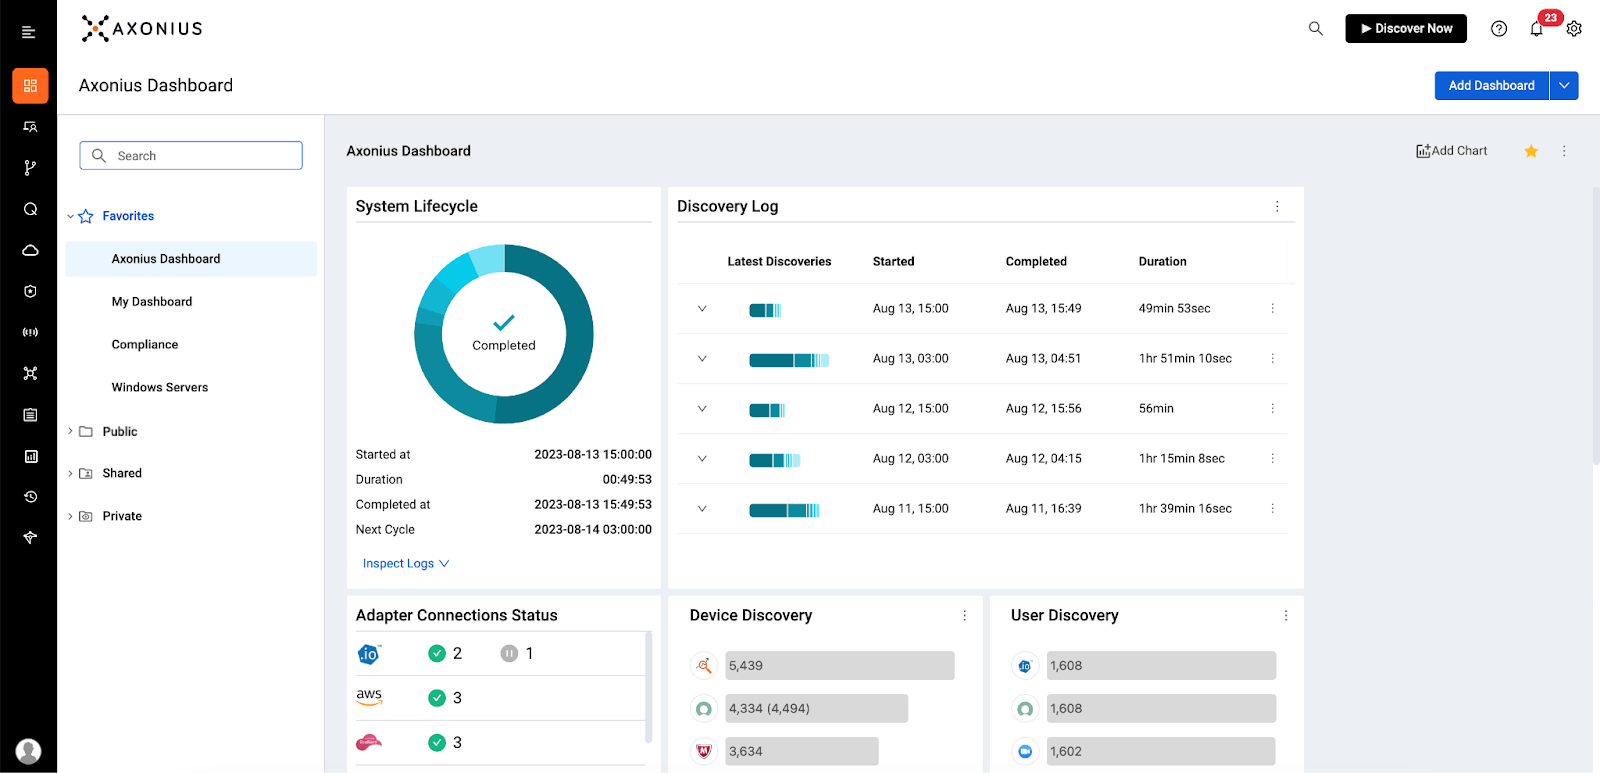Click the global search magnifier icon

[1316, 29]
